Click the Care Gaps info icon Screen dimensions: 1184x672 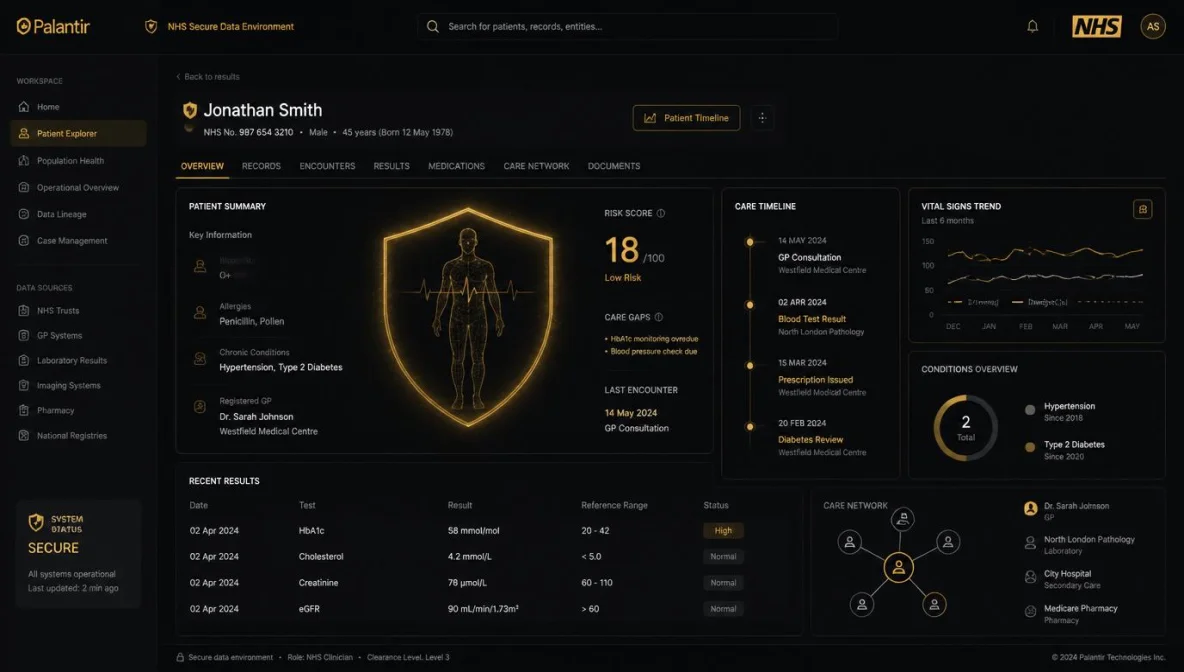click(658, 317)
